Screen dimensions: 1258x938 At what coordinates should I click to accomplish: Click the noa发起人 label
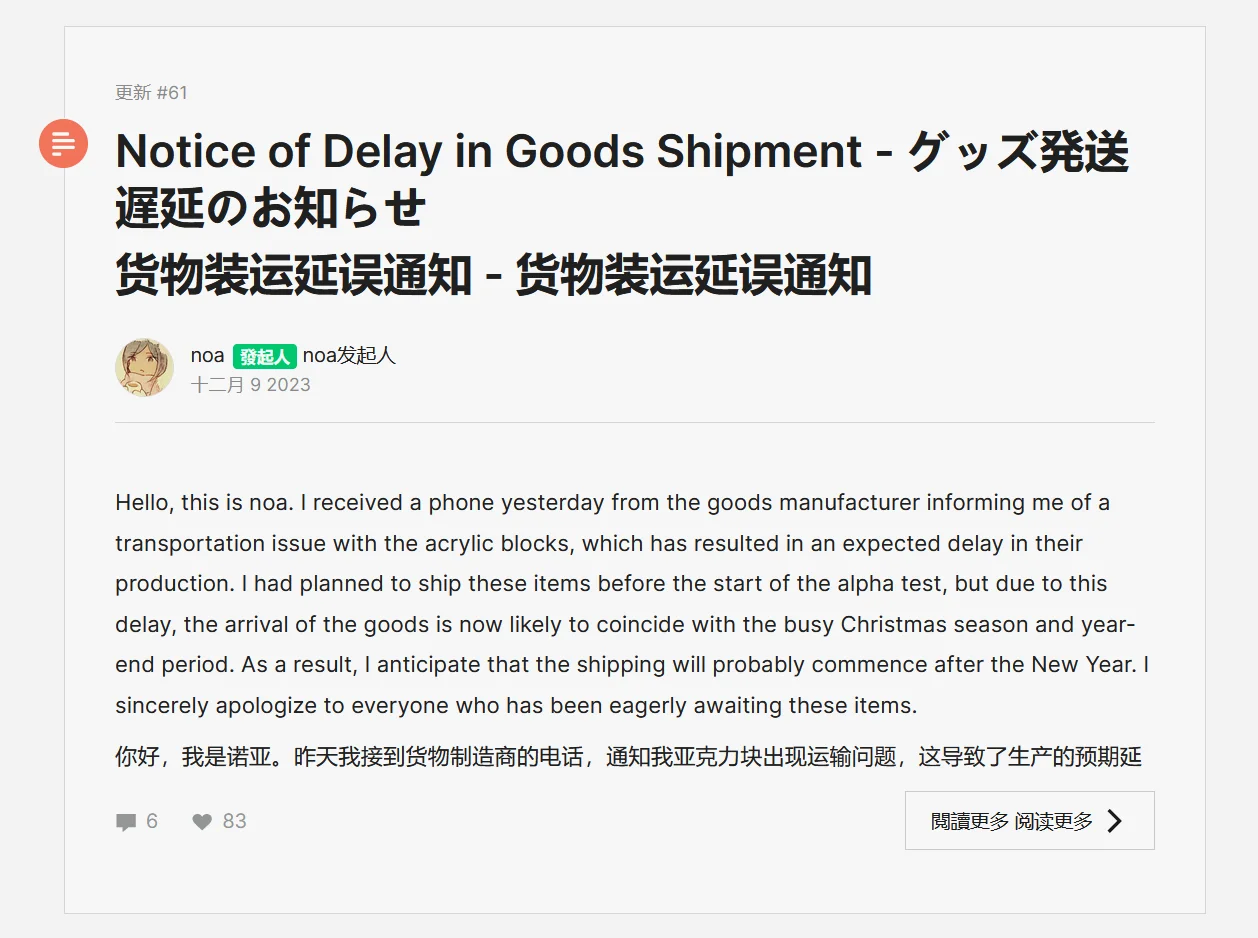(349, 355)
